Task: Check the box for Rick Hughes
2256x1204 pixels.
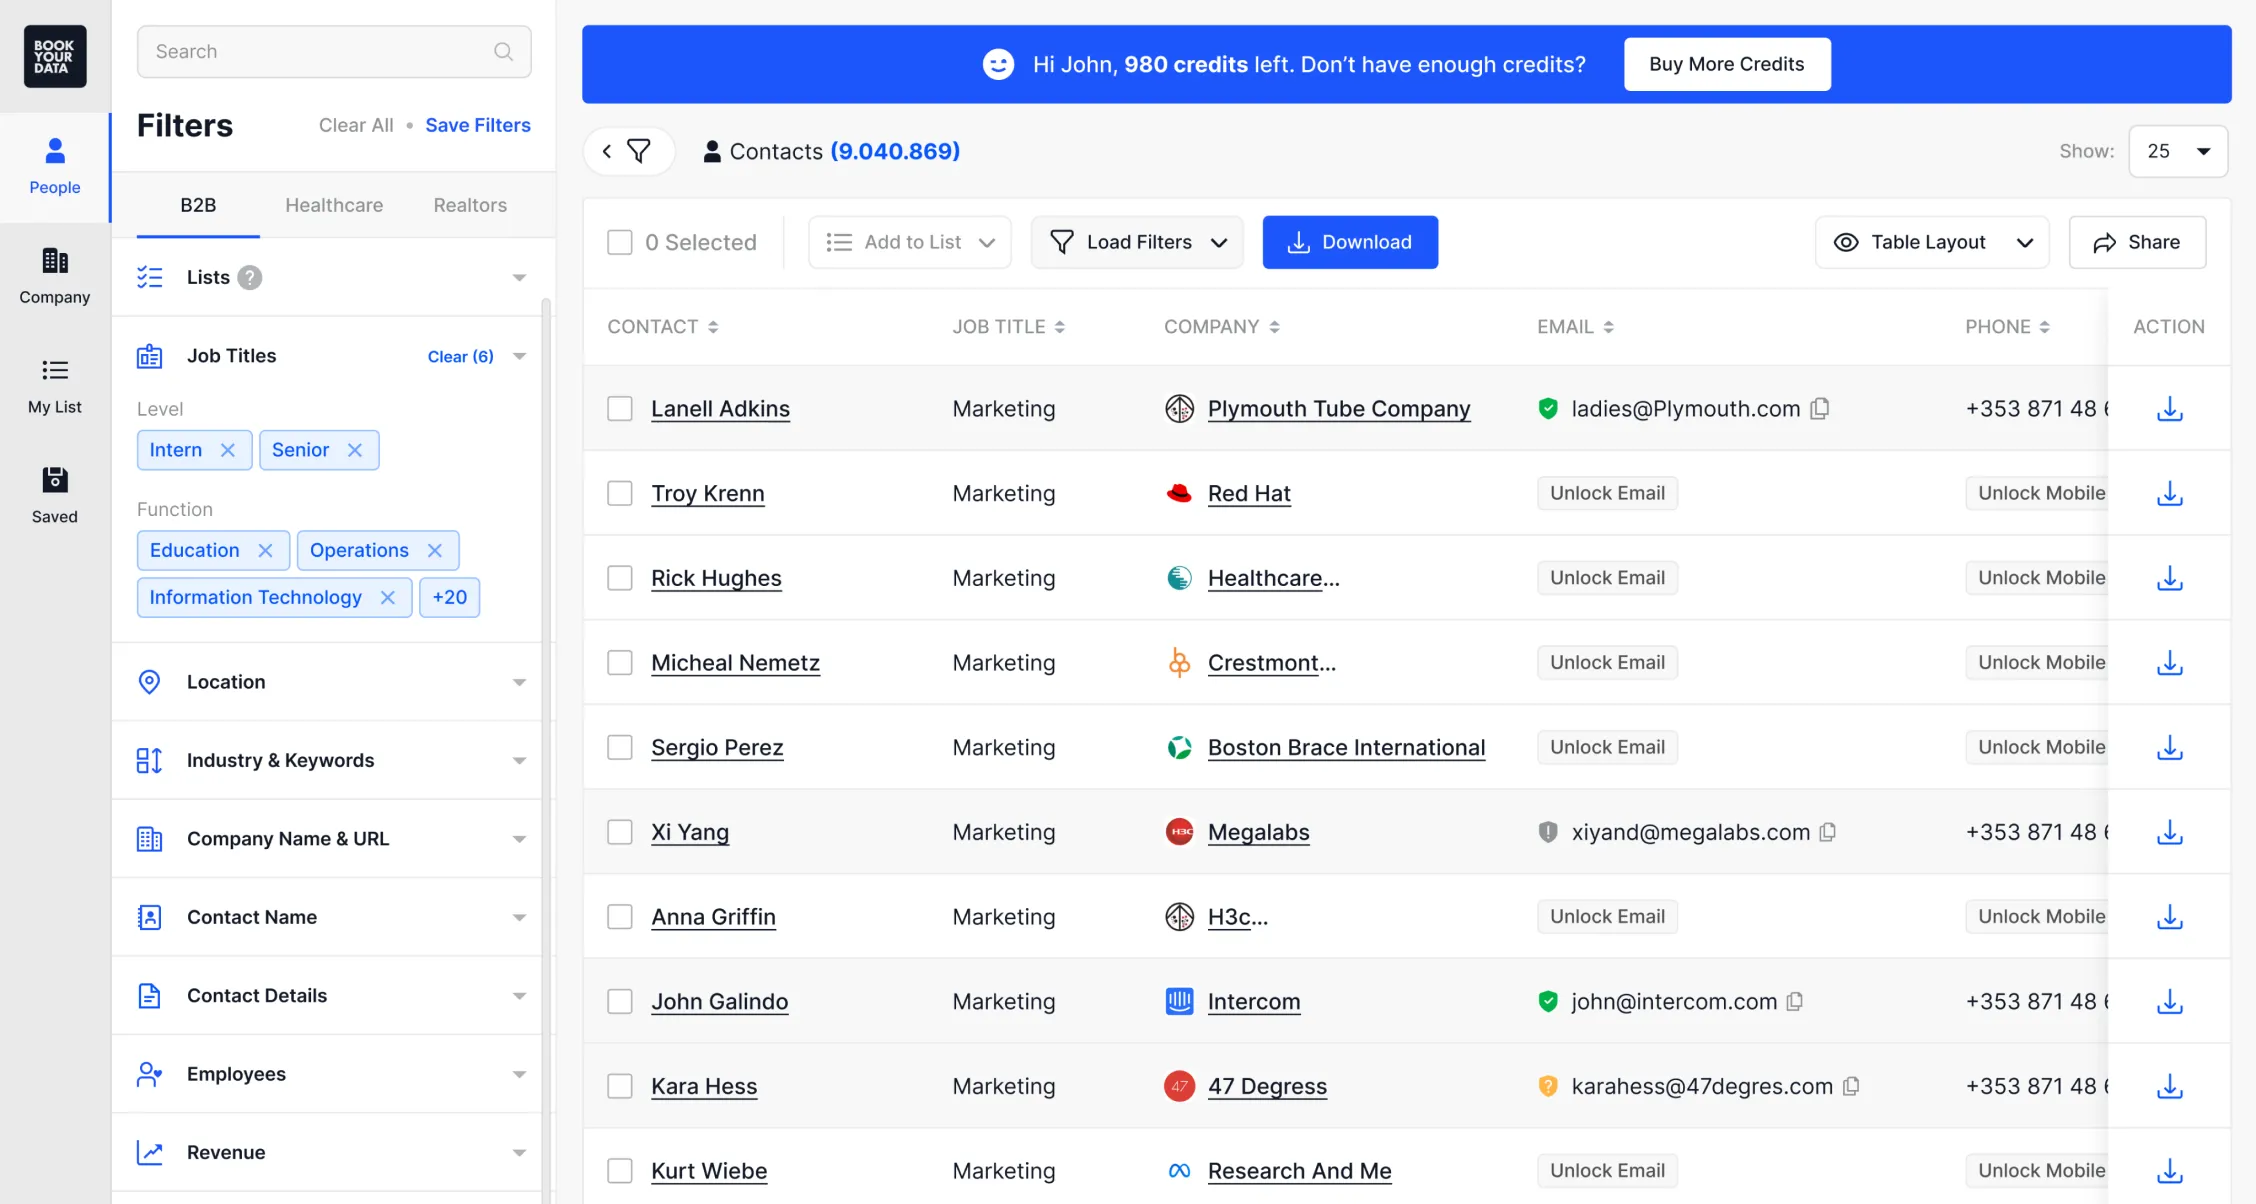Action: (x=620, y=578)
